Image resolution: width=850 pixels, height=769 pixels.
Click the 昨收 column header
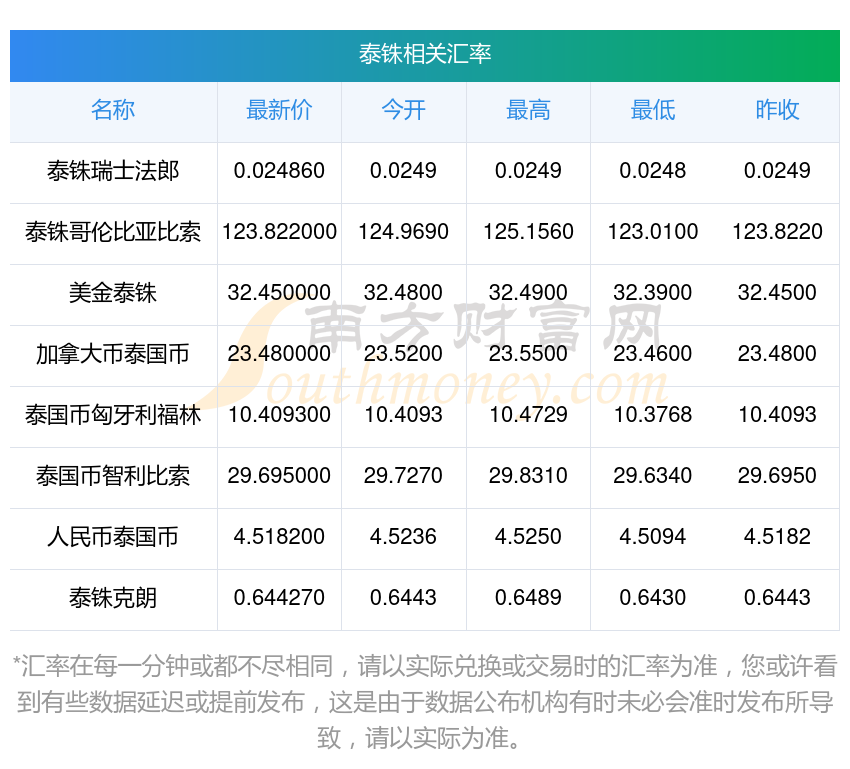(x=777, y=110)
